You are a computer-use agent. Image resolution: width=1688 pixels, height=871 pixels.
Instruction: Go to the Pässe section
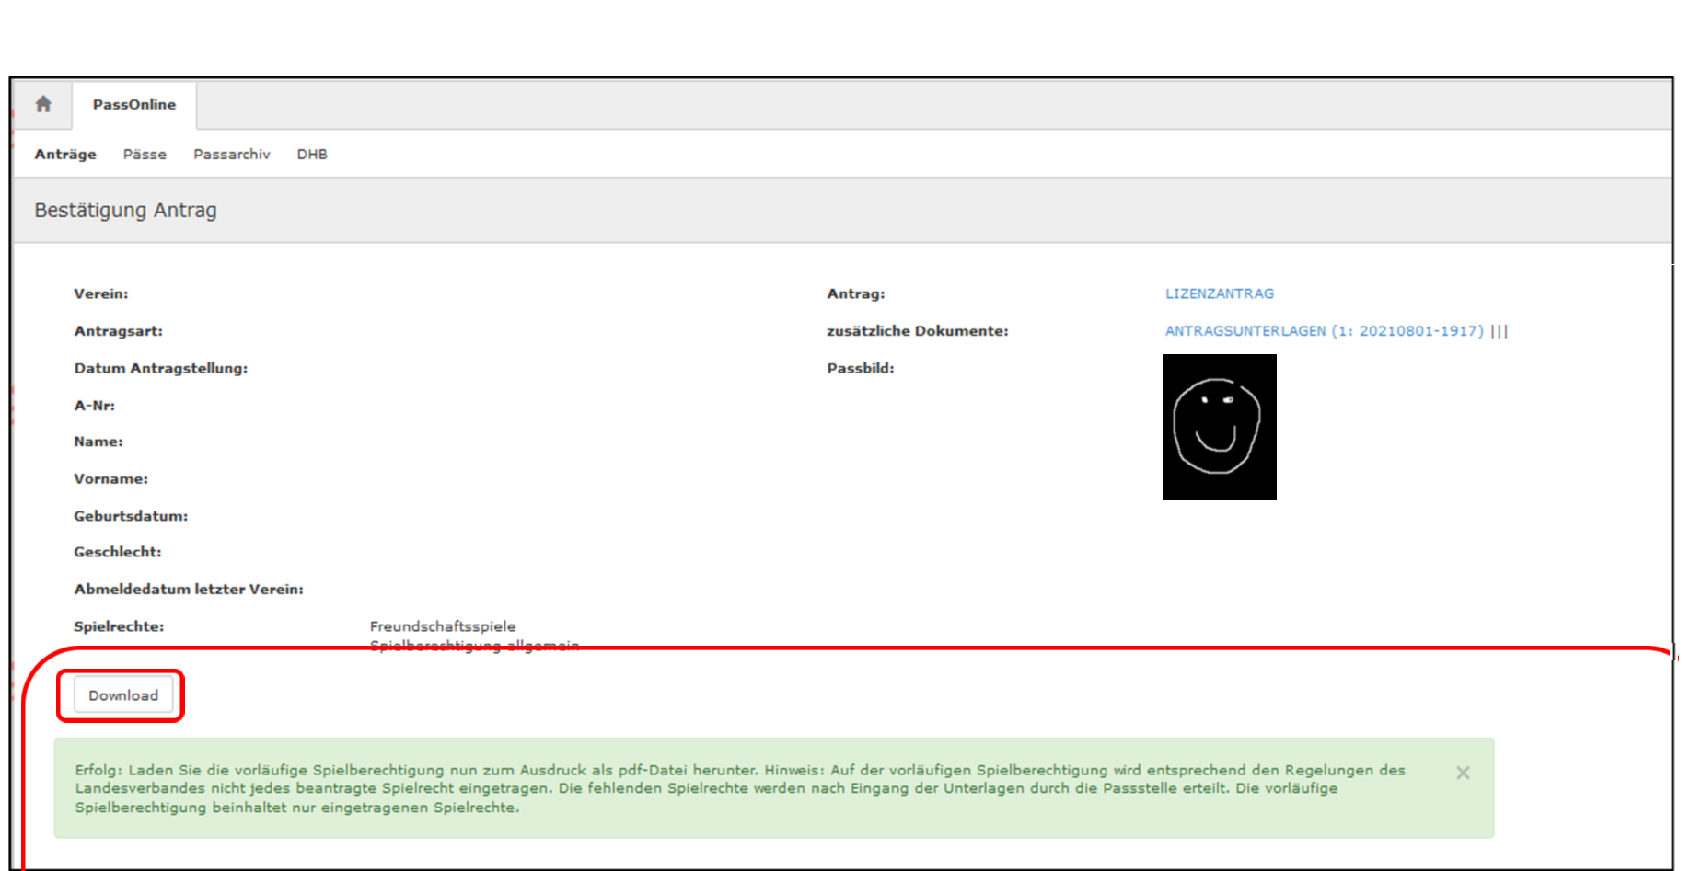[145, 154]
